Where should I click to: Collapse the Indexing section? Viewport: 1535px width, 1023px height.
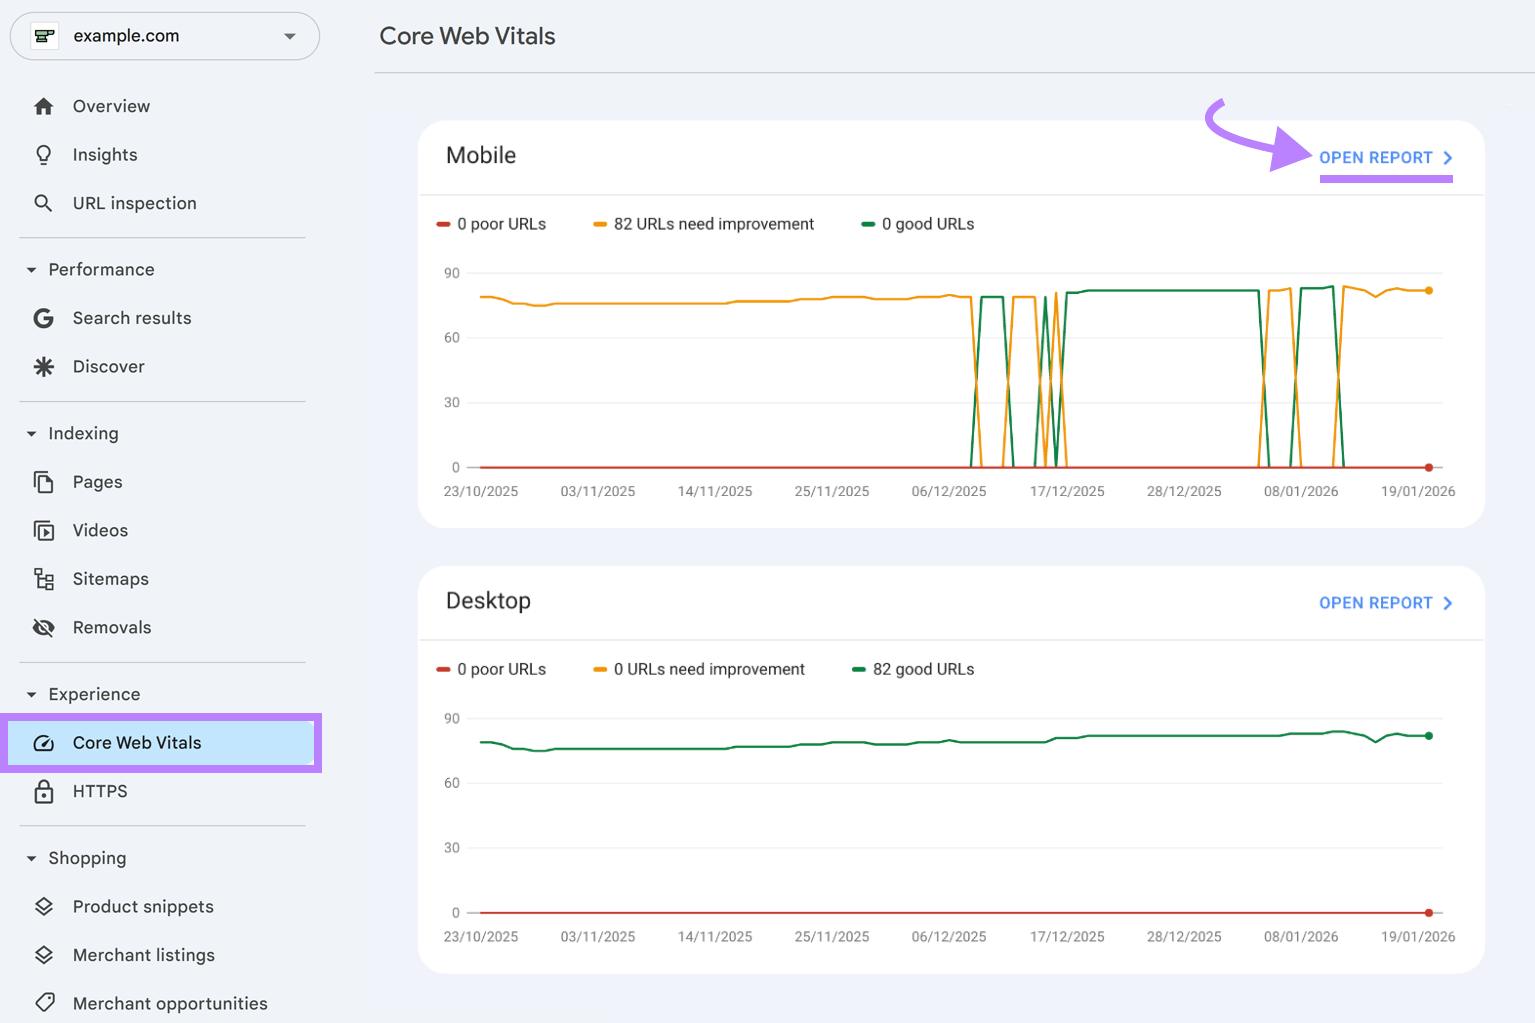click(30, 433)
